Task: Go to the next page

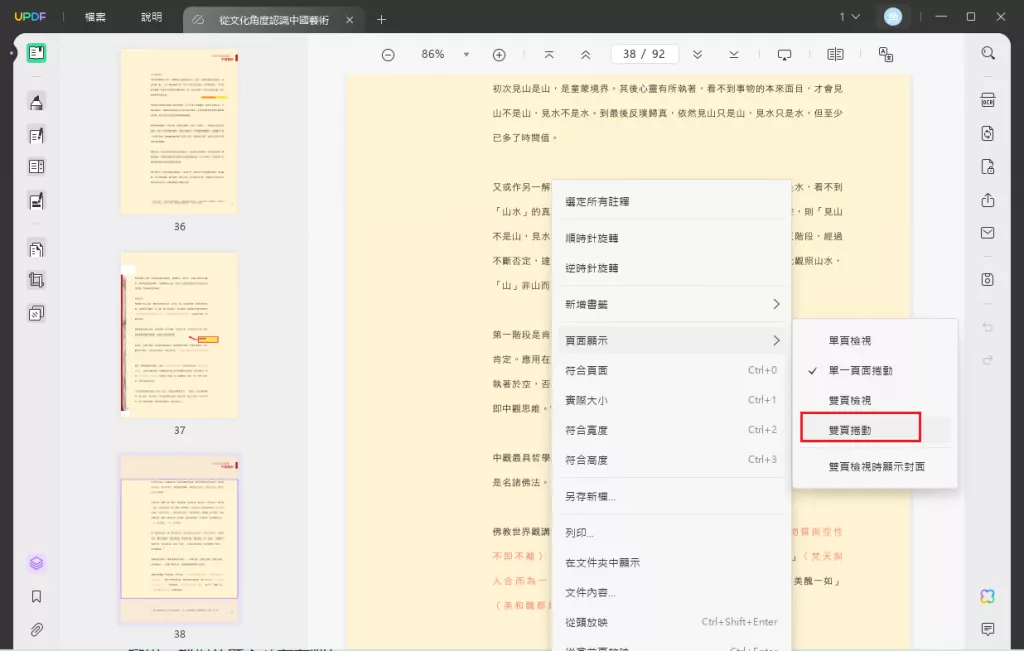Action: (697, 54)
